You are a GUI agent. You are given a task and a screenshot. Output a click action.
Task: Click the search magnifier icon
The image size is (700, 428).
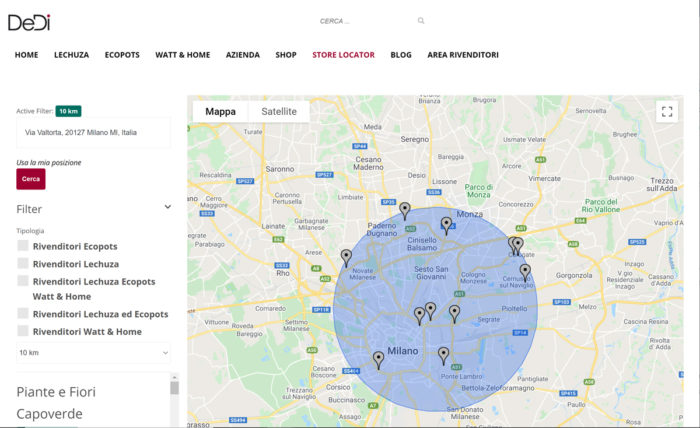pyautogui.click(x=421, y=21)
